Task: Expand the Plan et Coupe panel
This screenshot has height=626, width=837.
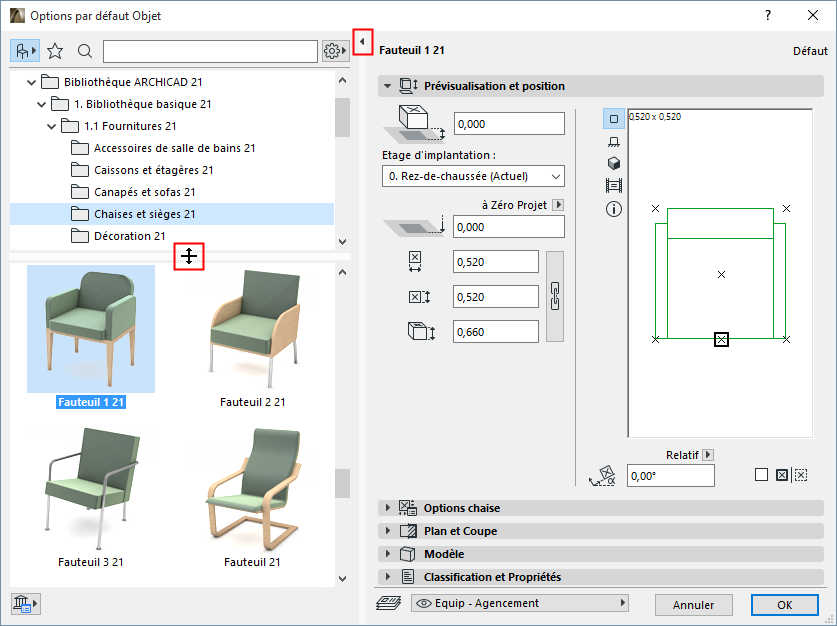Action: click(388, 530)
